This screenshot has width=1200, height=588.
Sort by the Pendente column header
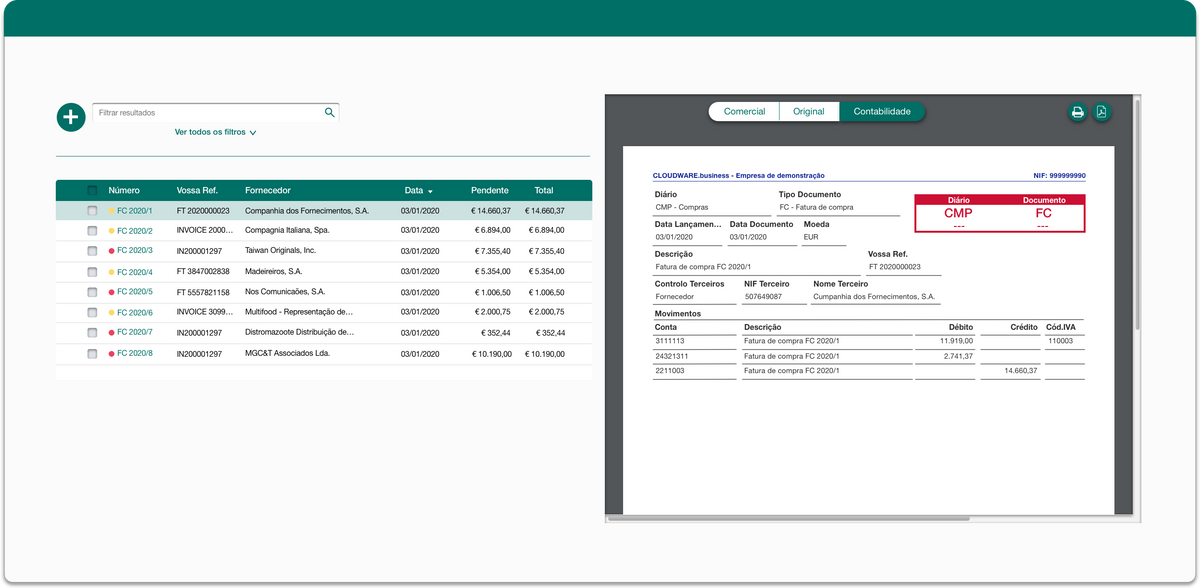point(490,190)
